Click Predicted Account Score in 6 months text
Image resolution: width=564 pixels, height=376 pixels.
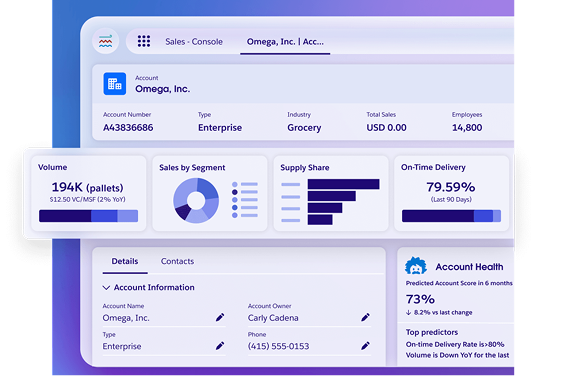pos(459,283)
